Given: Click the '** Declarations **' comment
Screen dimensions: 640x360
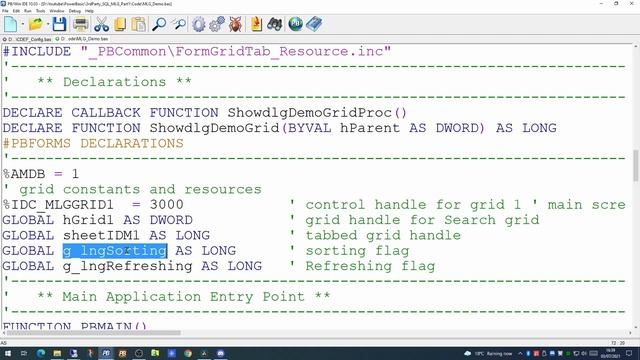Looking at the screenshot, I should 114,82.
